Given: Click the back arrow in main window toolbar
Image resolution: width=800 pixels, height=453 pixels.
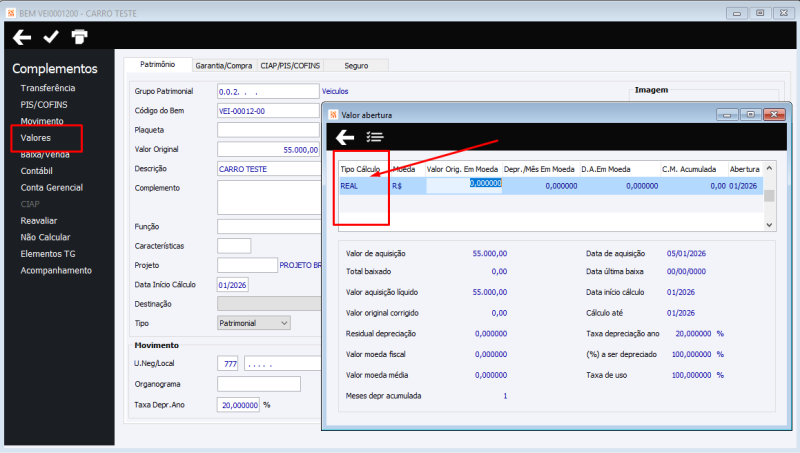Looking at the screenshot, I should [x=22, y=37].
